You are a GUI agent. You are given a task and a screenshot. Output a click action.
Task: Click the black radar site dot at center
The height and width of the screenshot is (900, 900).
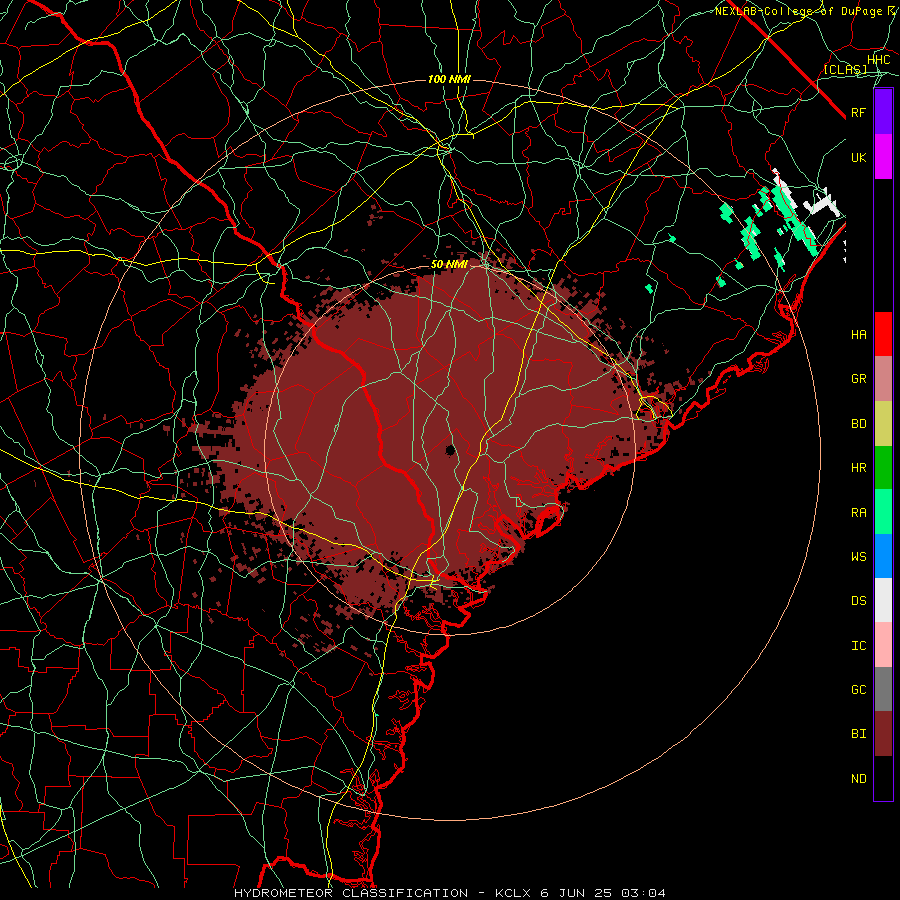click(451, 450)
